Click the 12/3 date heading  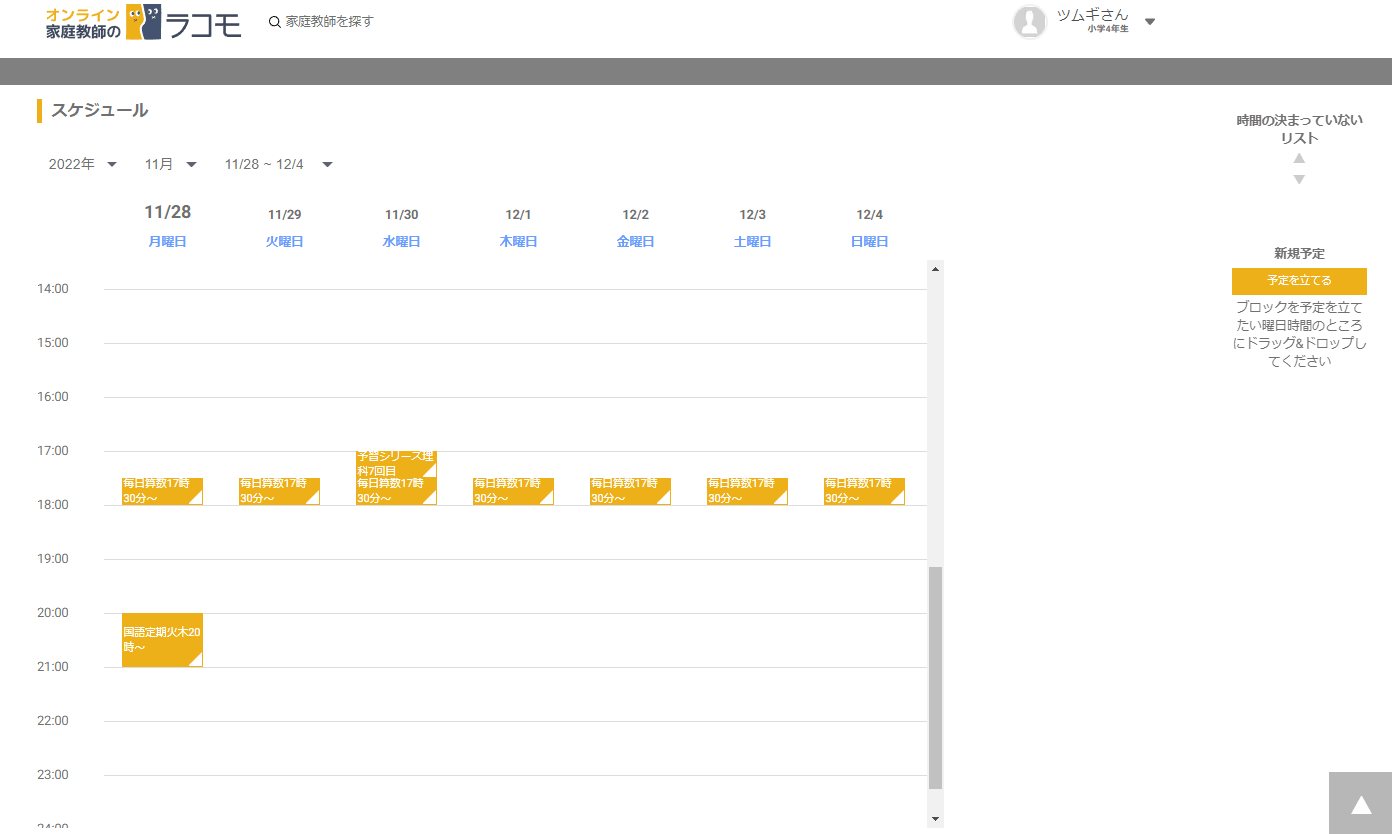coord(752,215)
